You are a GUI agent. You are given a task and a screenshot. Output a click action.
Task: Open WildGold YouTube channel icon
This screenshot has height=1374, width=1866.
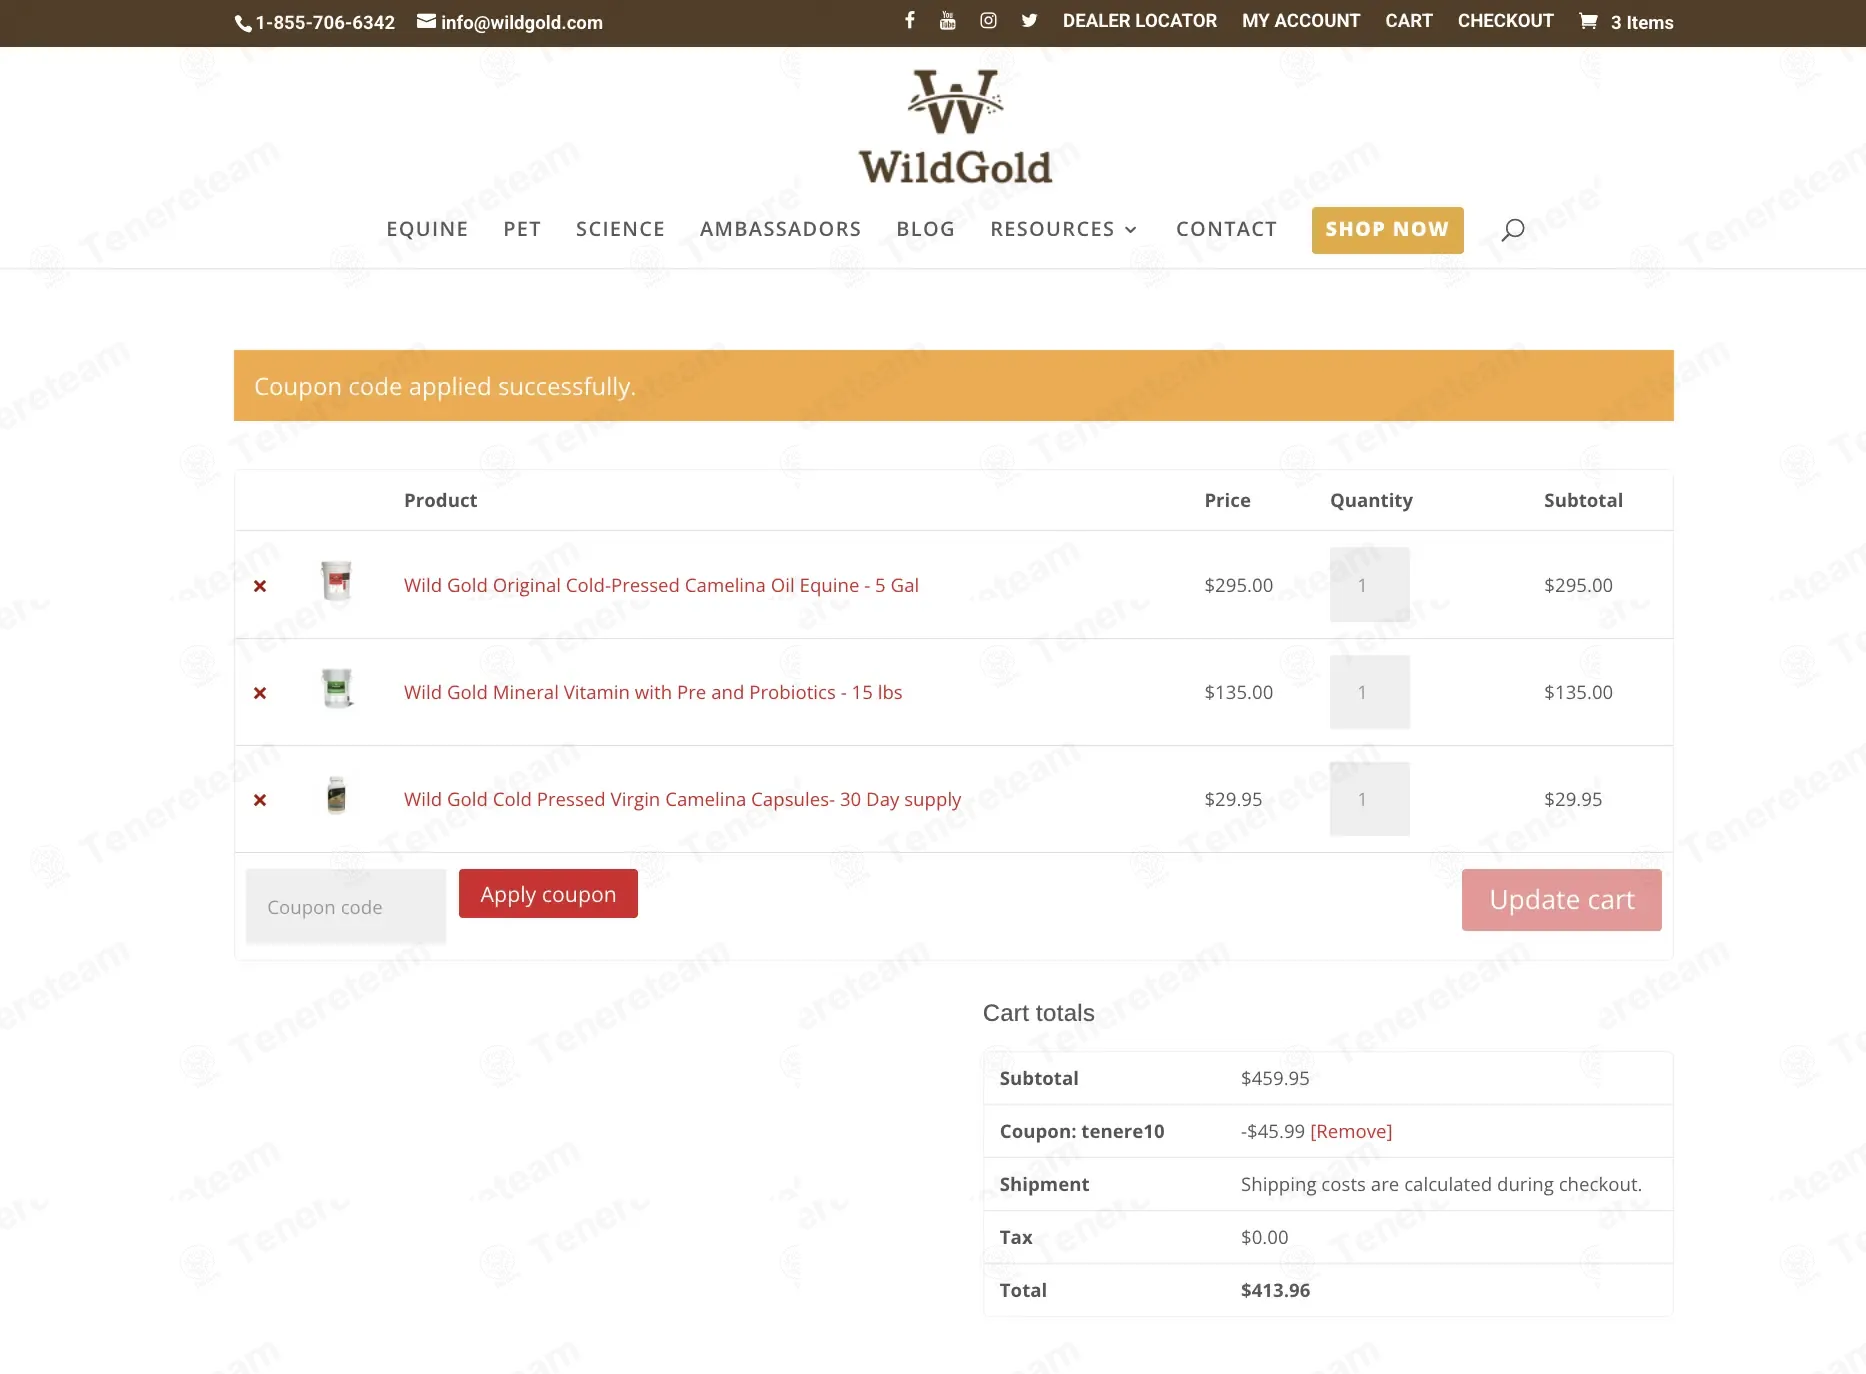coord(948,20)
